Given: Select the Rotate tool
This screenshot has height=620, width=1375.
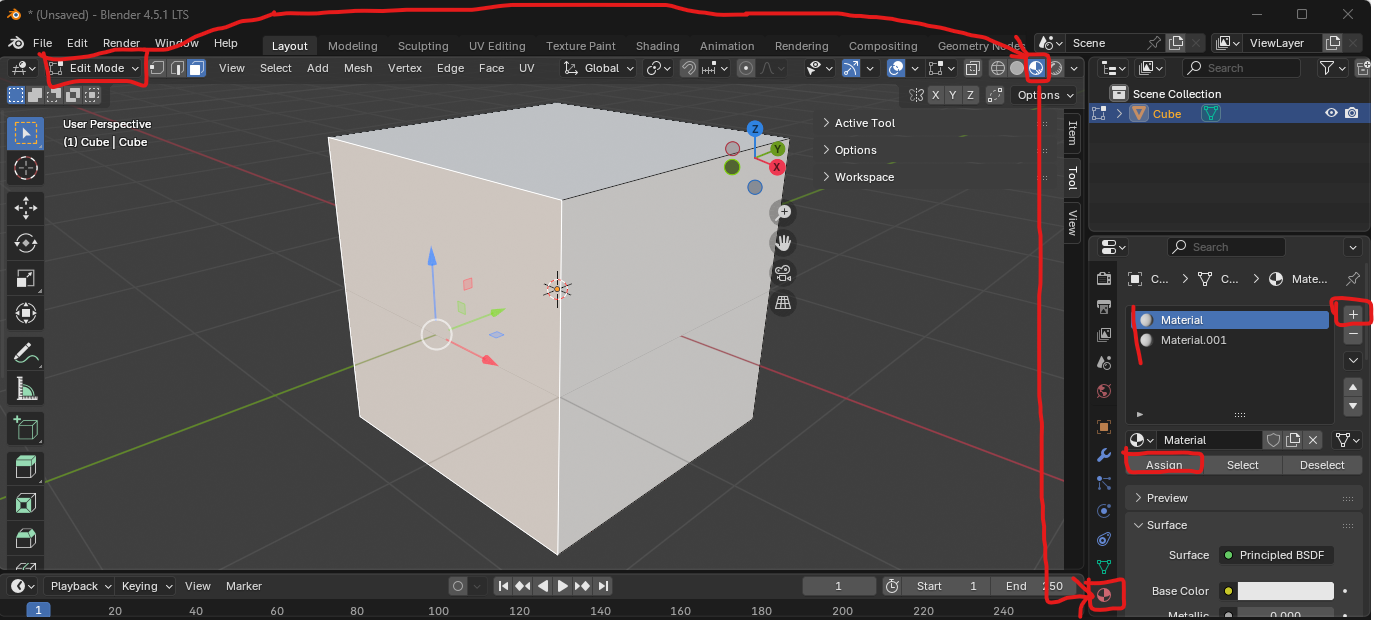Looking at the screenshot, I should pyautogui.click(x=26, y=243).
